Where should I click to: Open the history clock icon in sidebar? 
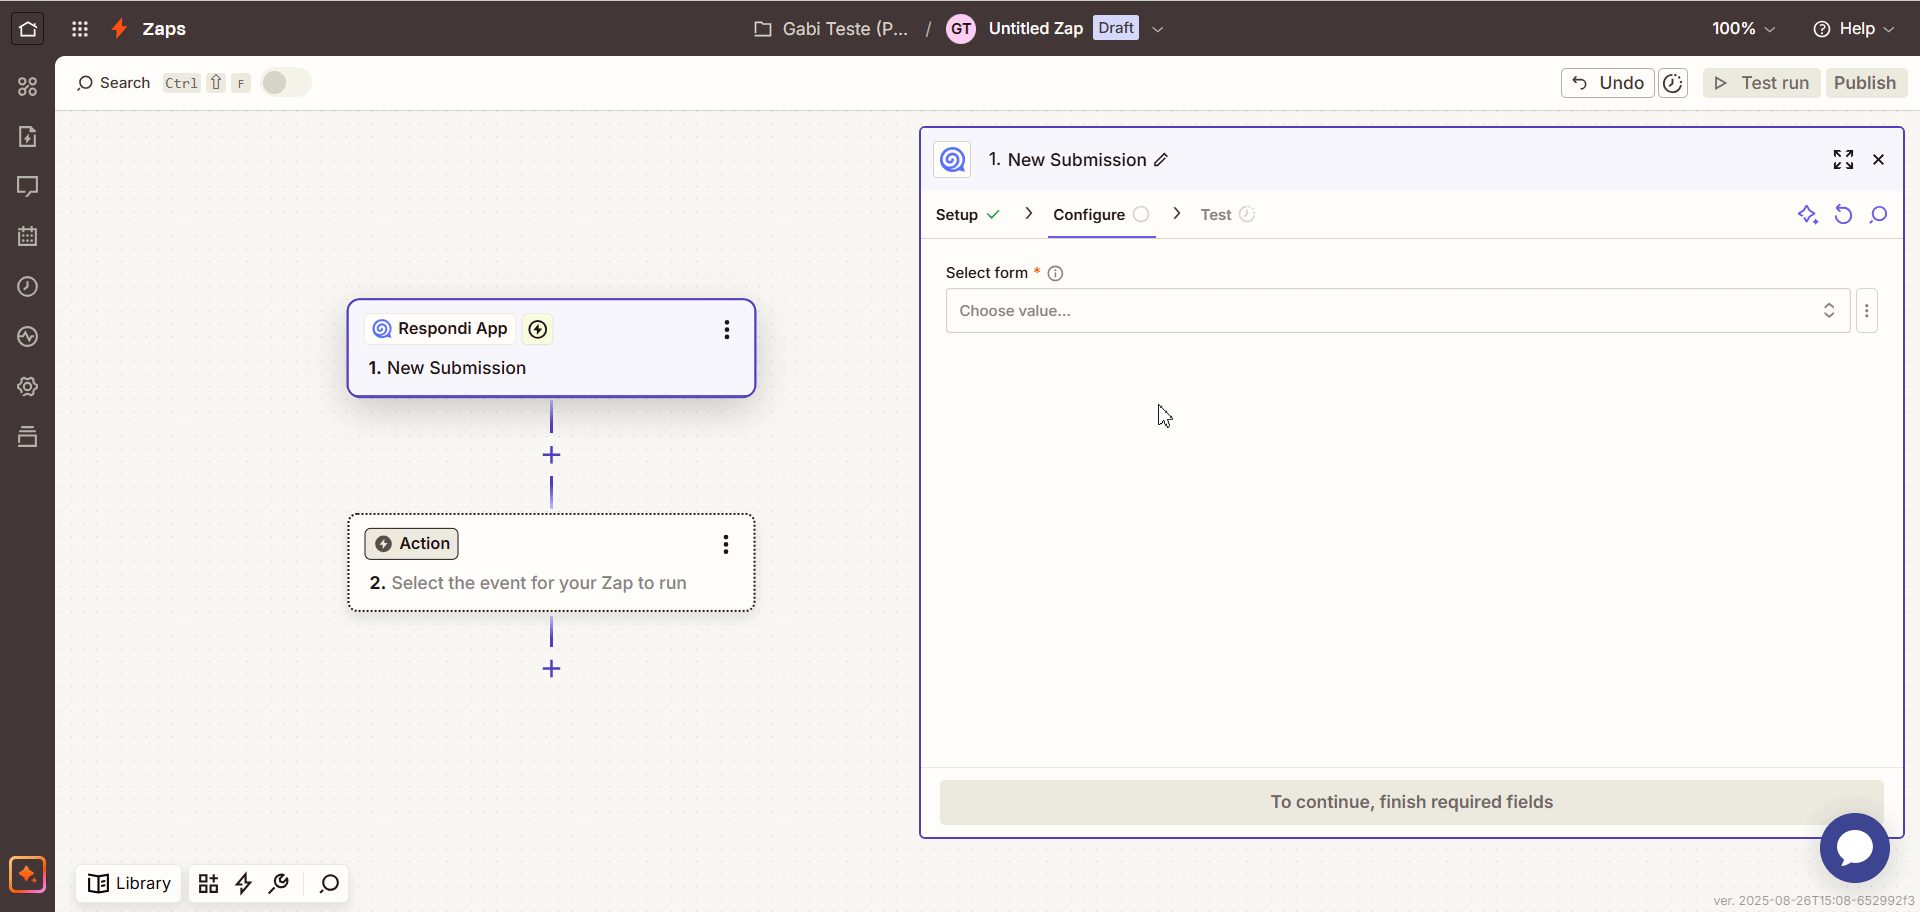[x=28, y=287]
